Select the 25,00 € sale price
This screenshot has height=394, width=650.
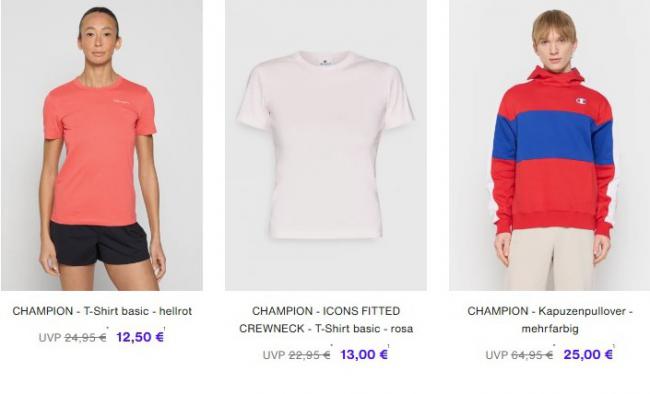click(x=588, y=355)
